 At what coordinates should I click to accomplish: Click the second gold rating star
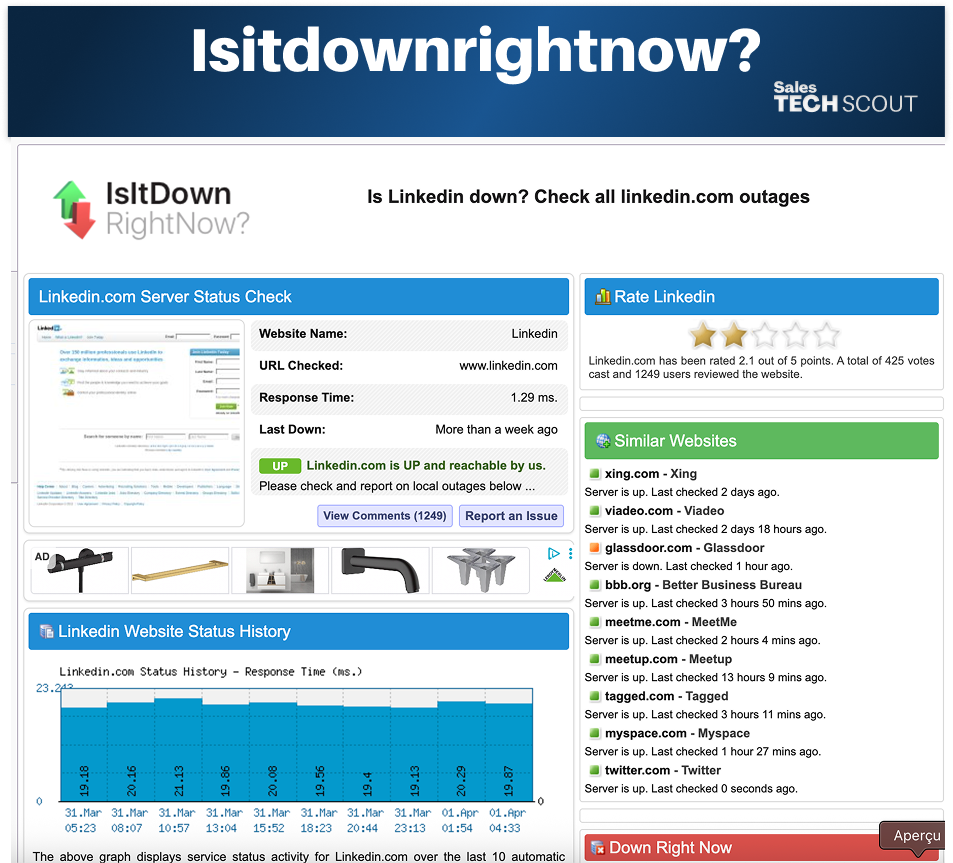(734, 335)
